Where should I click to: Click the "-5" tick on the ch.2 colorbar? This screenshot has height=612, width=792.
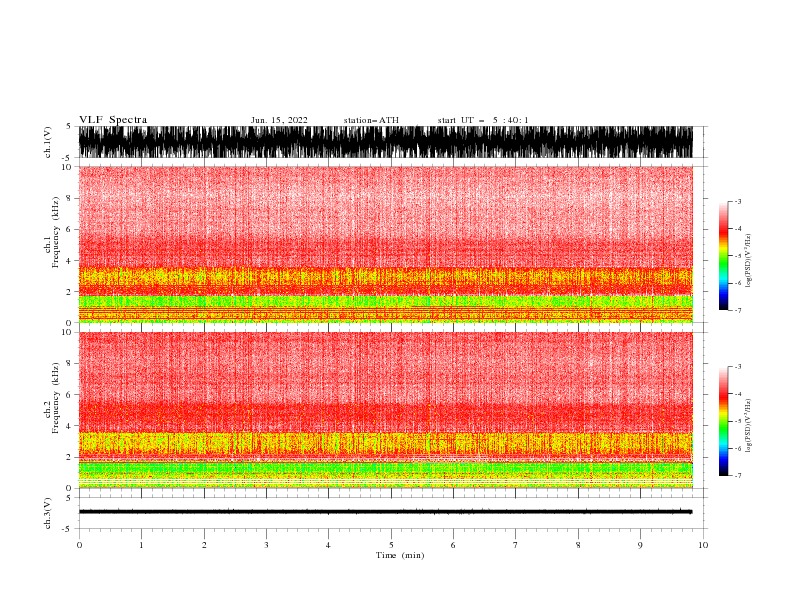[737, 421]
